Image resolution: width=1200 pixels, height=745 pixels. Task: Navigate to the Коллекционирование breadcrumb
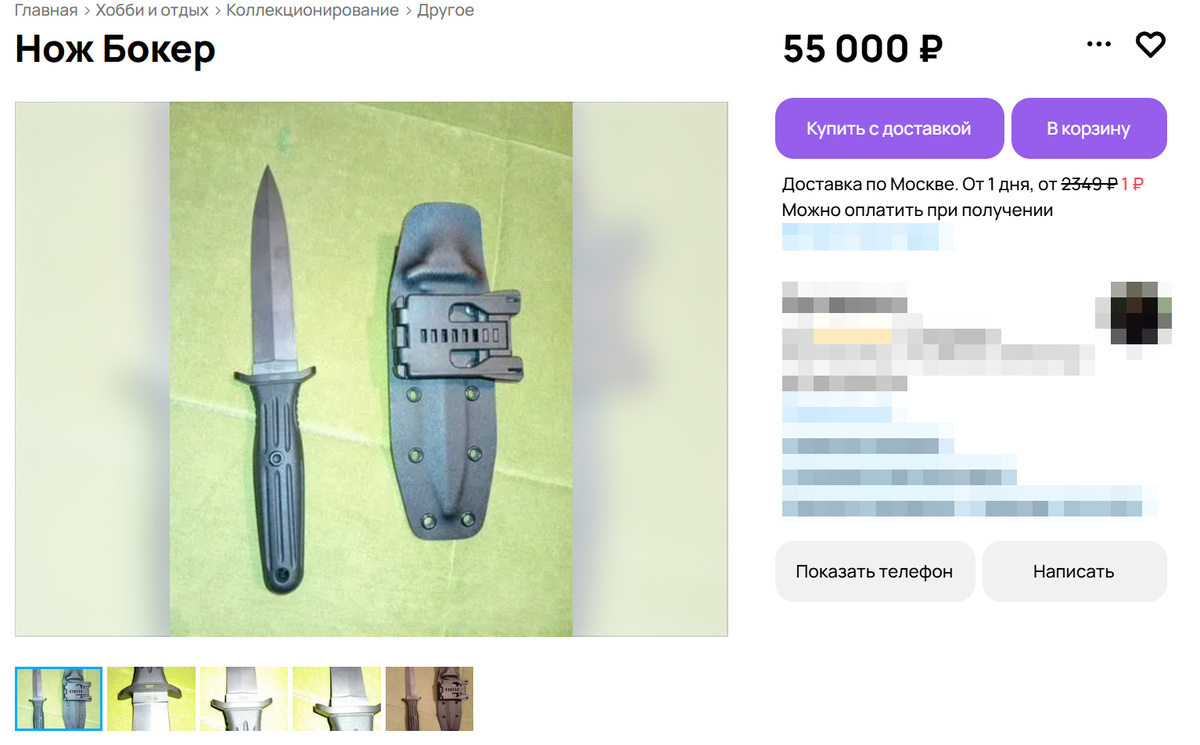pyautogui.click(x=313, y=11)
